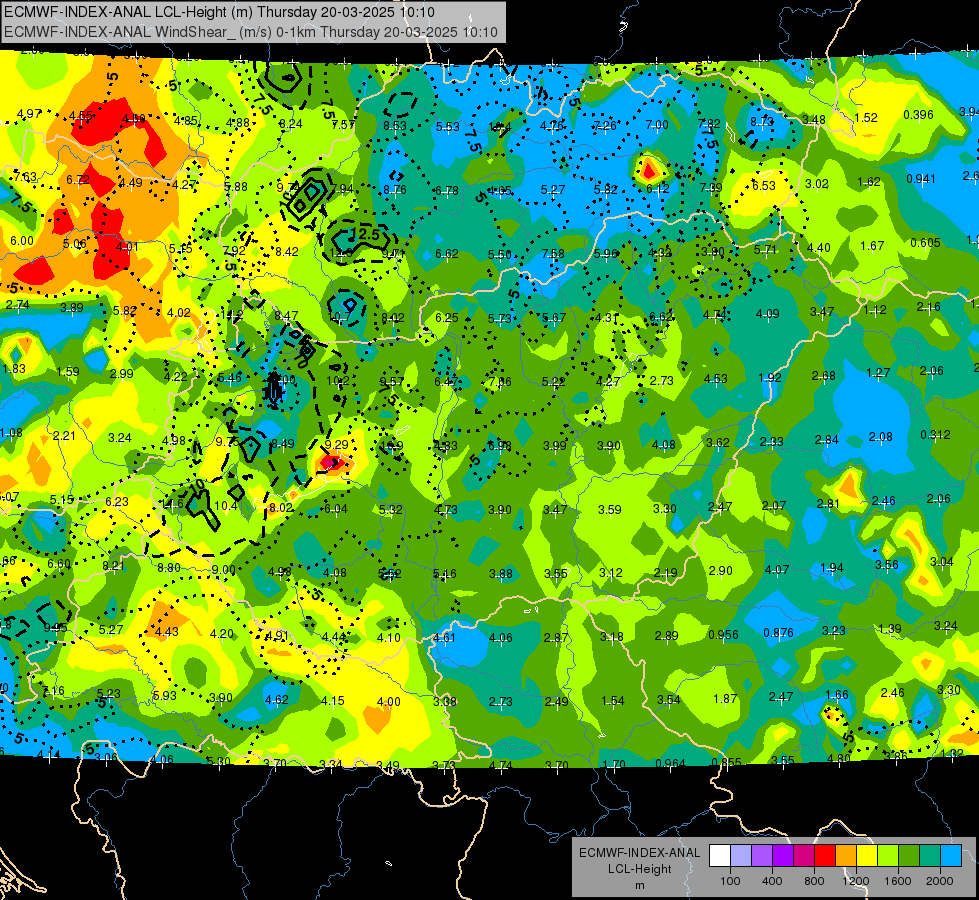Click the wind shear value 1.87
Viewport: 979px width, 900px height.
(725, 699)
